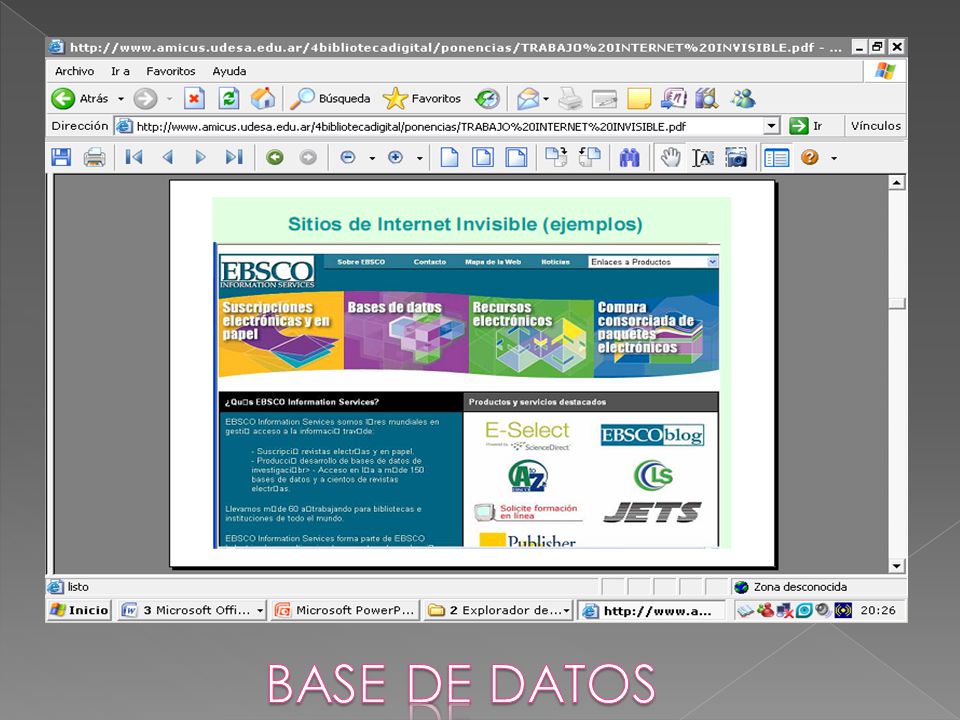Click the greyed forward arrow button
Viewport: 960px width, 720px height.
[145, 99]
